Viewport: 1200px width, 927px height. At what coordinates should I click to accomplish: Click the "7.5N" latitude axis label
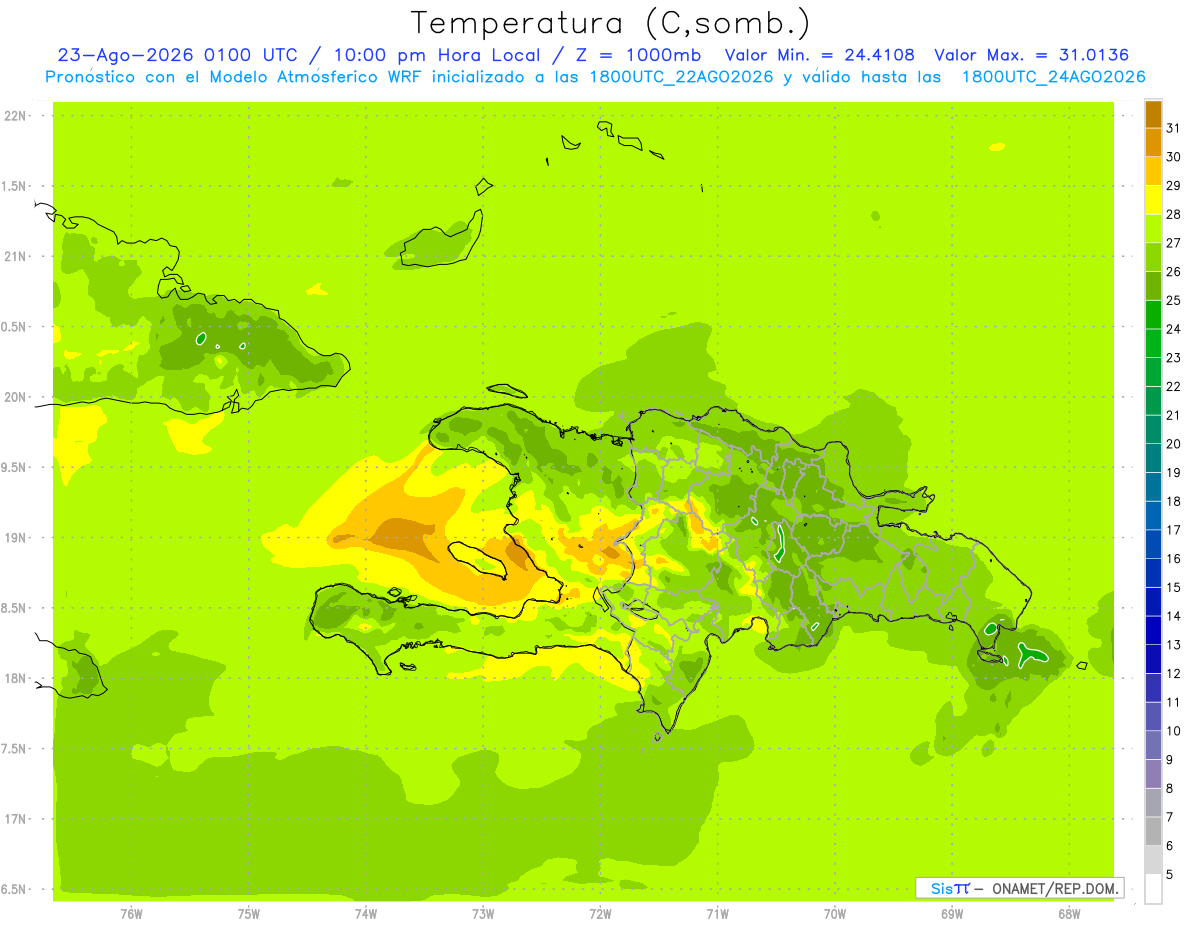pyautogui.click(x=15, y=749)
